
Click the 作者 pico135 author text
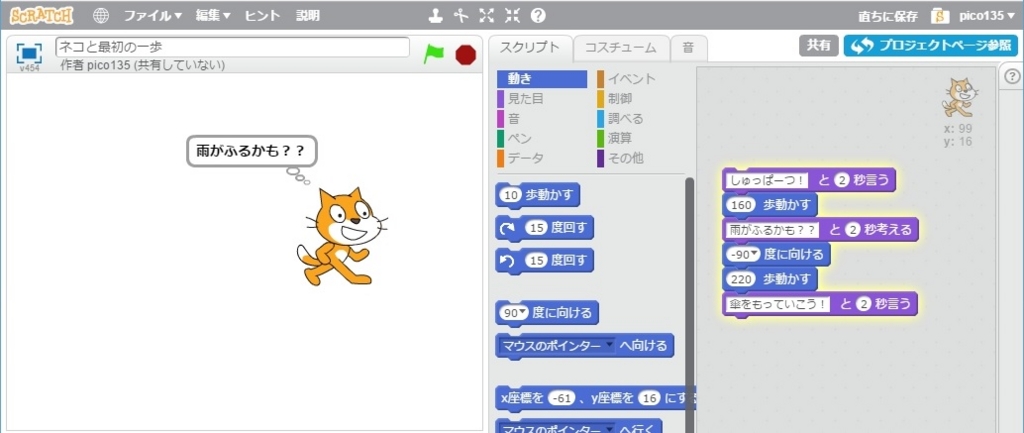(143, 65)
